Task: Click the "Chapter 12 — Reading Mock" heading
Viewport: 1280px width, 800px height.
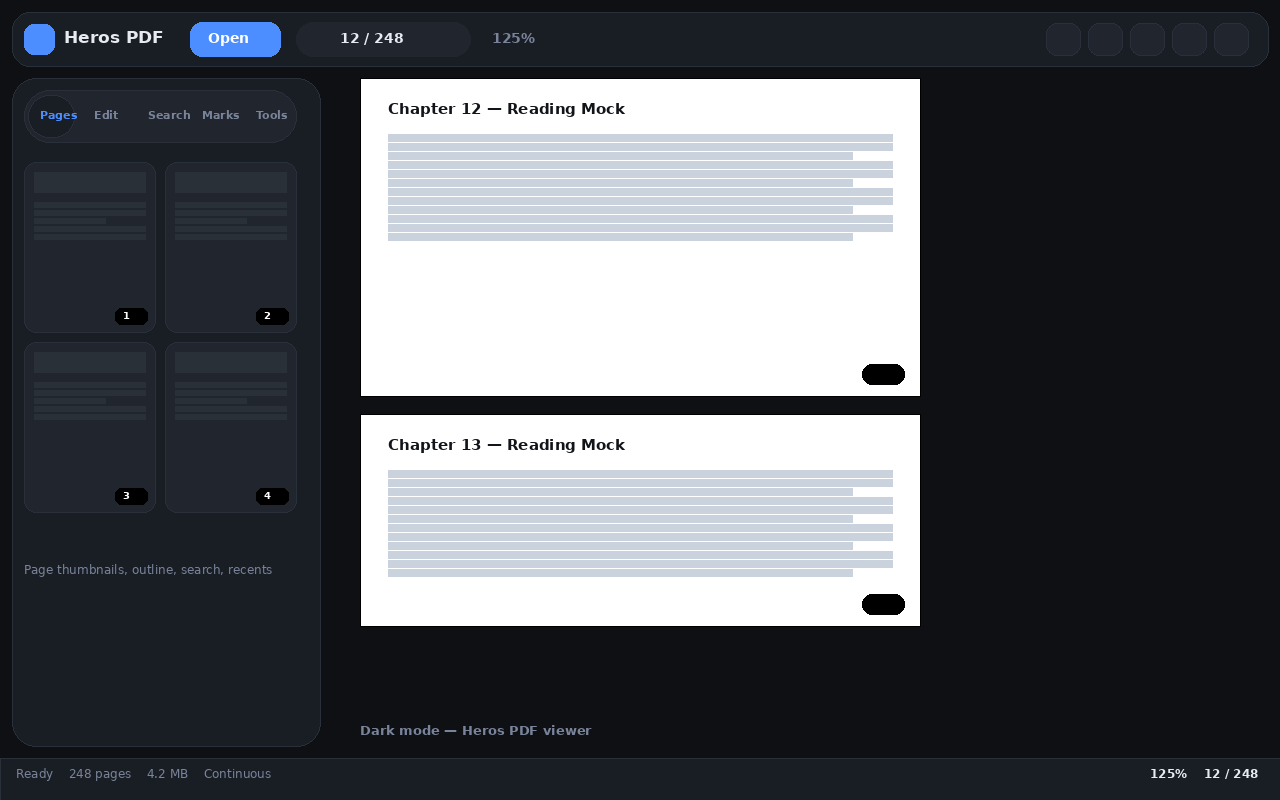Action: 506,109
